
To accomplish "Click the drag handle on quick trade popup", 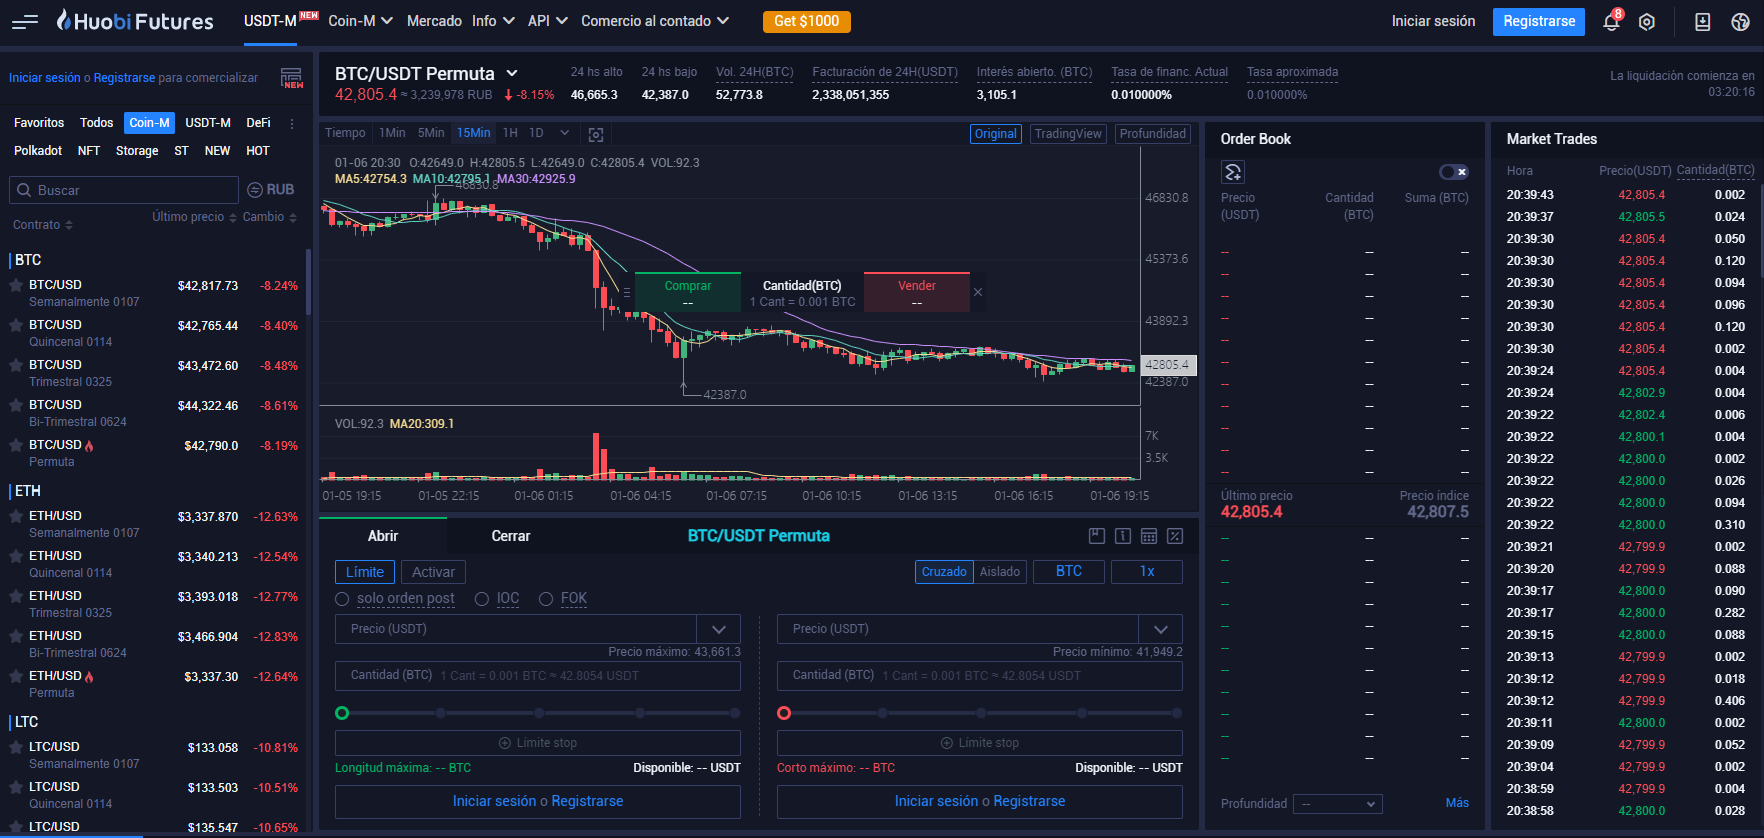I will pyautogui.click(x=627, y=292).
